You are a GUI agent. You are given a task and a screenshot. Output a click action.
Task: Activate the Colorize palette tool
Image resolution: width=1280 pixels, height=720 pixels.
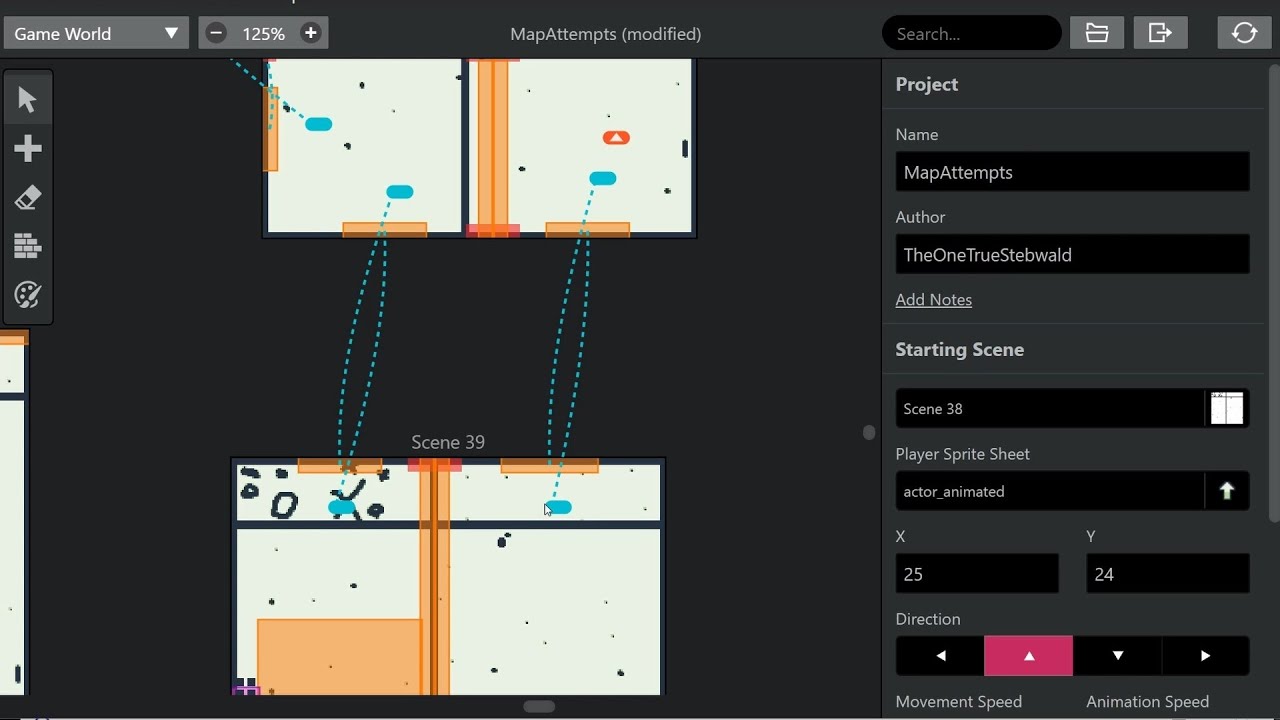point(27,295)
